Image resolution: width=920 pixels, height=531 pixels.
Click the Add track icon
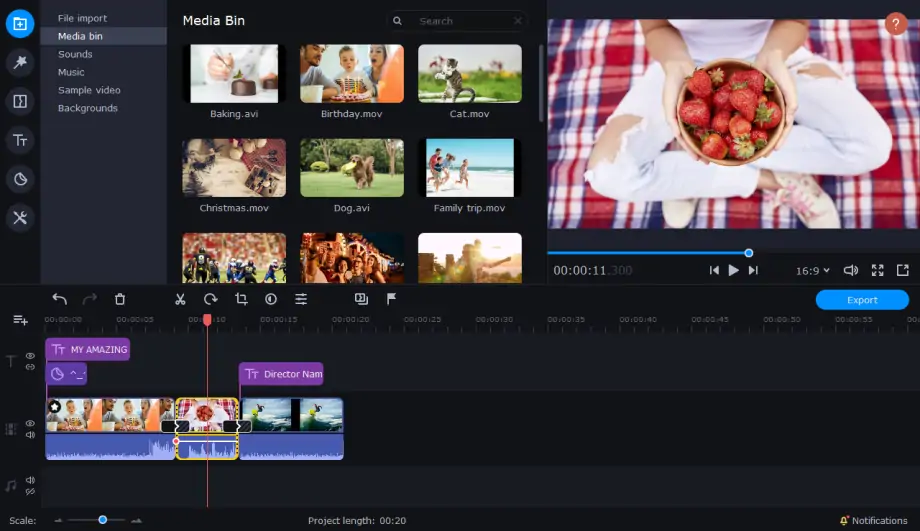(20, 320)
